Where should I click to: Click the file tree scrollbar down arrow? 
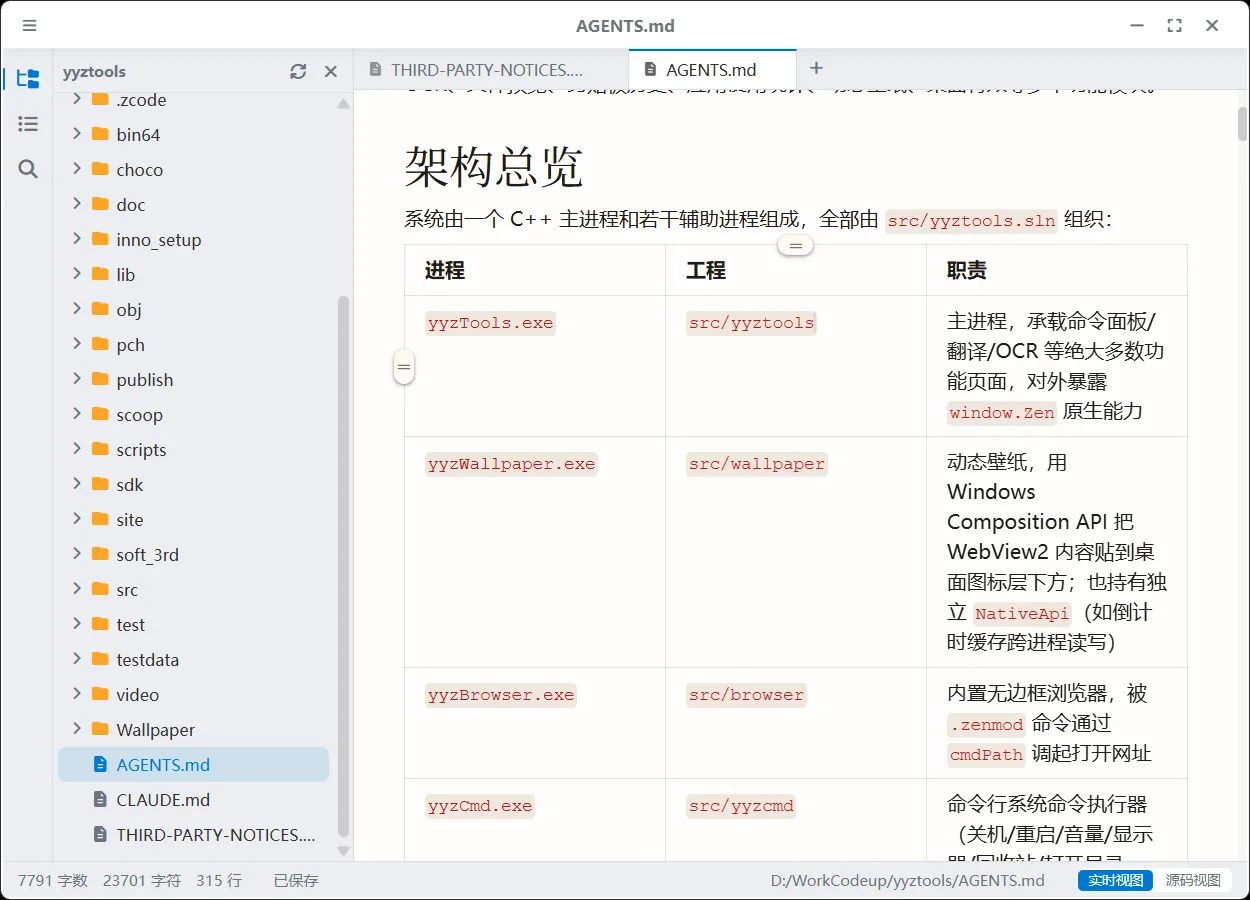click(343, 851)
